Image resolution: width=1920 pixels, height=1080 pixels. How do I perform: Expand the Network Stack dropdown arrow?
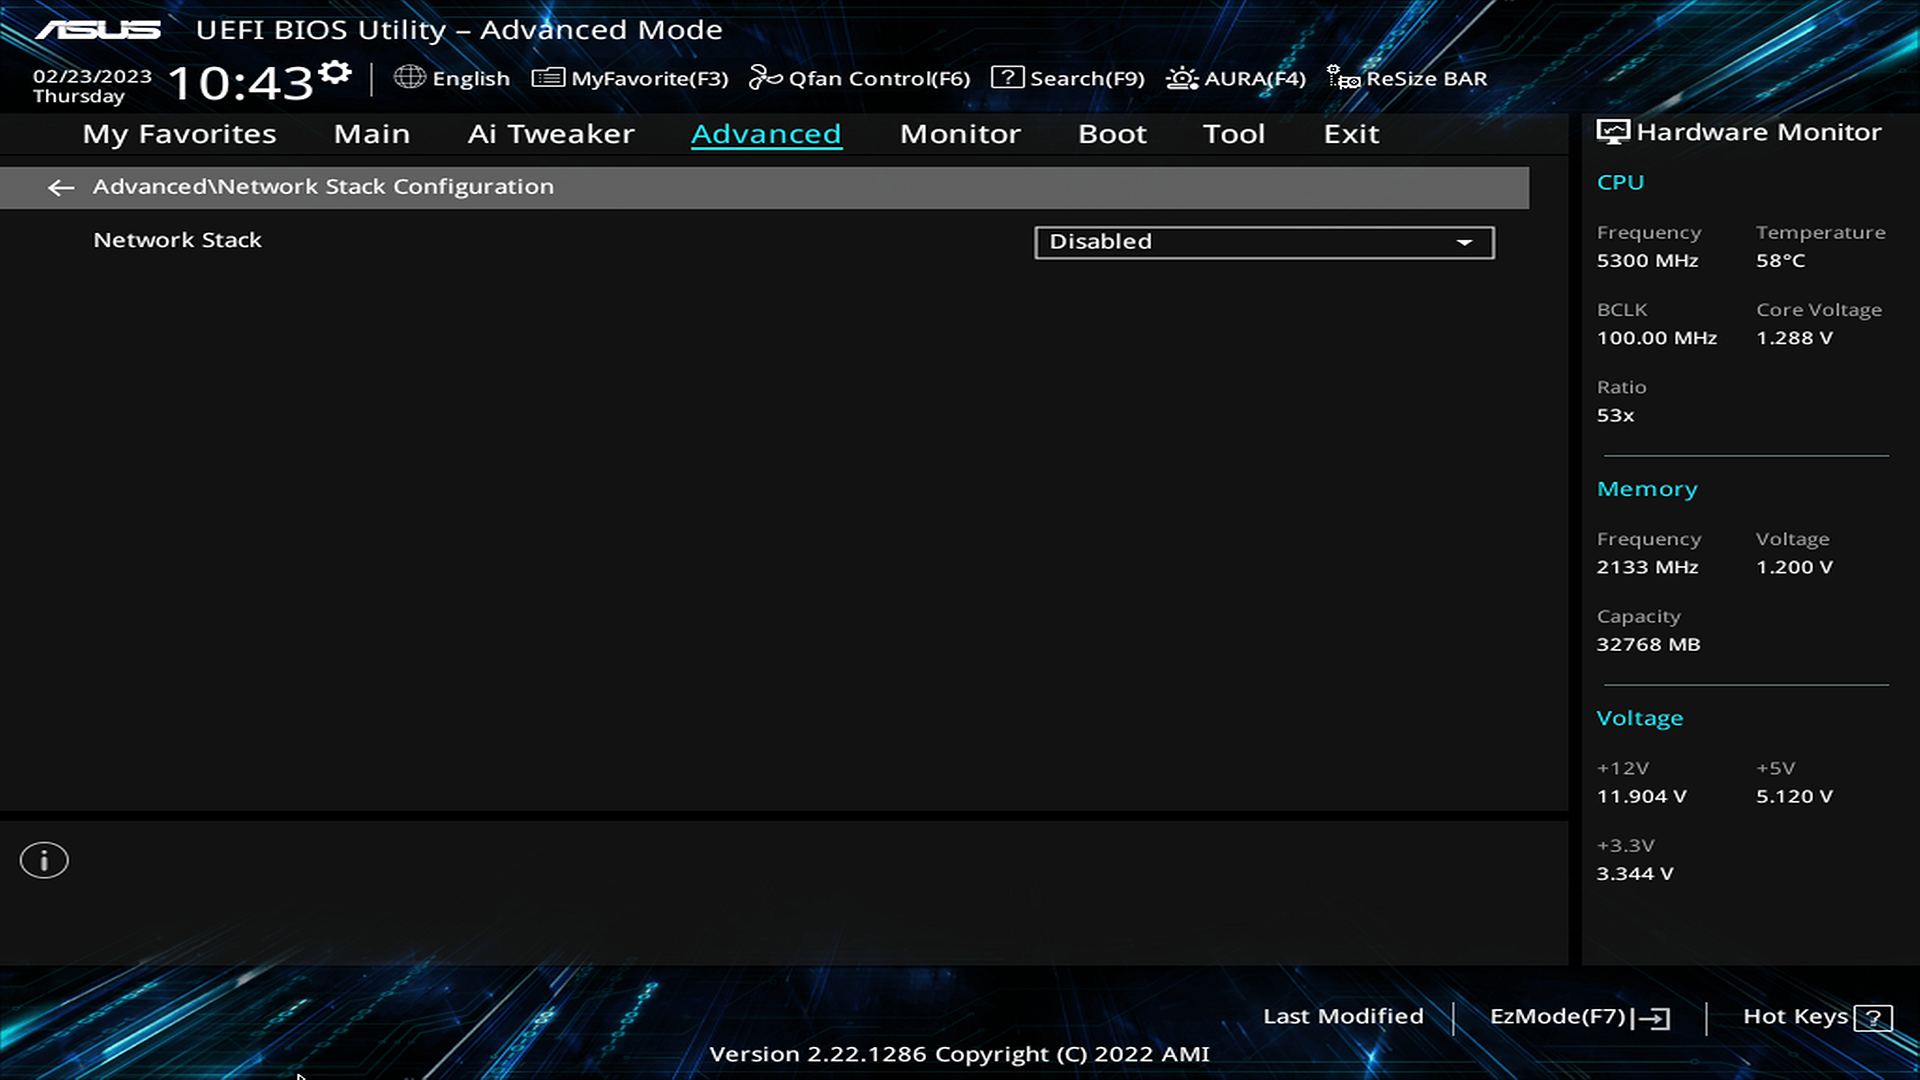coord(1464,242)
